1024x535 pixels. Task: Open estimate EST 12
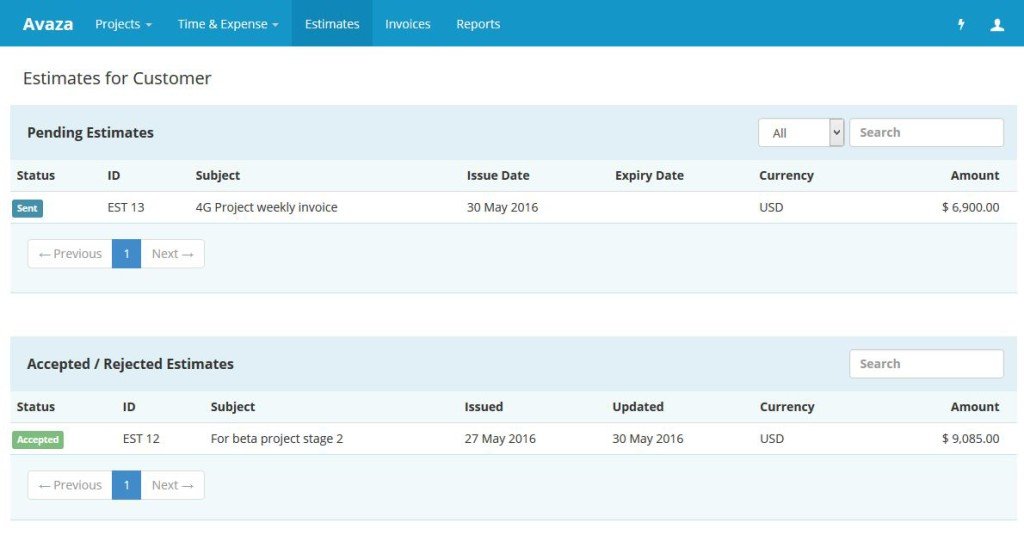tap(141, 439)
